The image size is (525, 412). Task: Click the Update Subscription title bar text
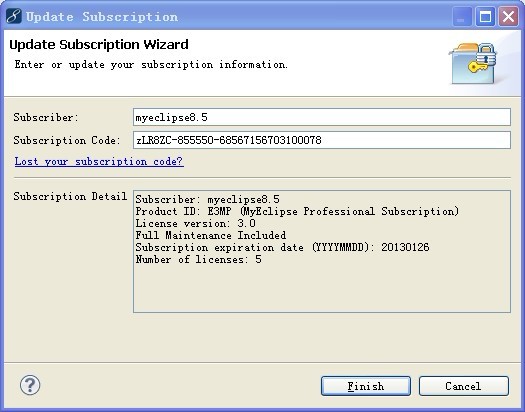point(102,16)
